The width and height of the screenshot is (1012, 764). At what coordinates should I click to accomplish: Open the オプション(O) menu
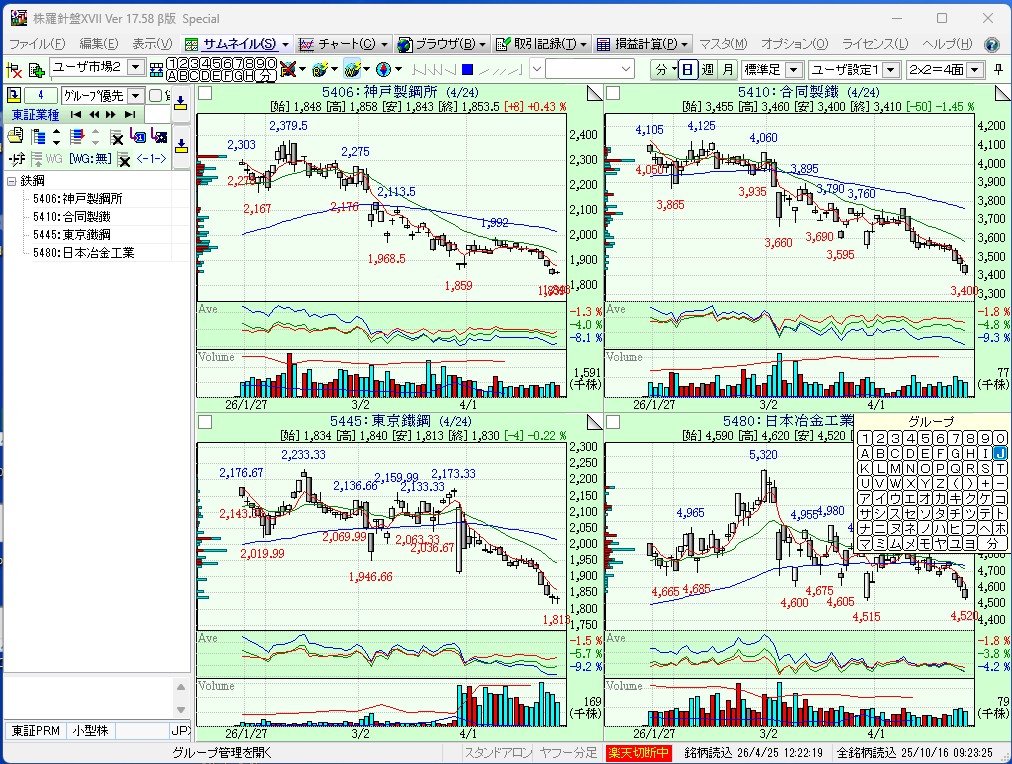[794, 44]
